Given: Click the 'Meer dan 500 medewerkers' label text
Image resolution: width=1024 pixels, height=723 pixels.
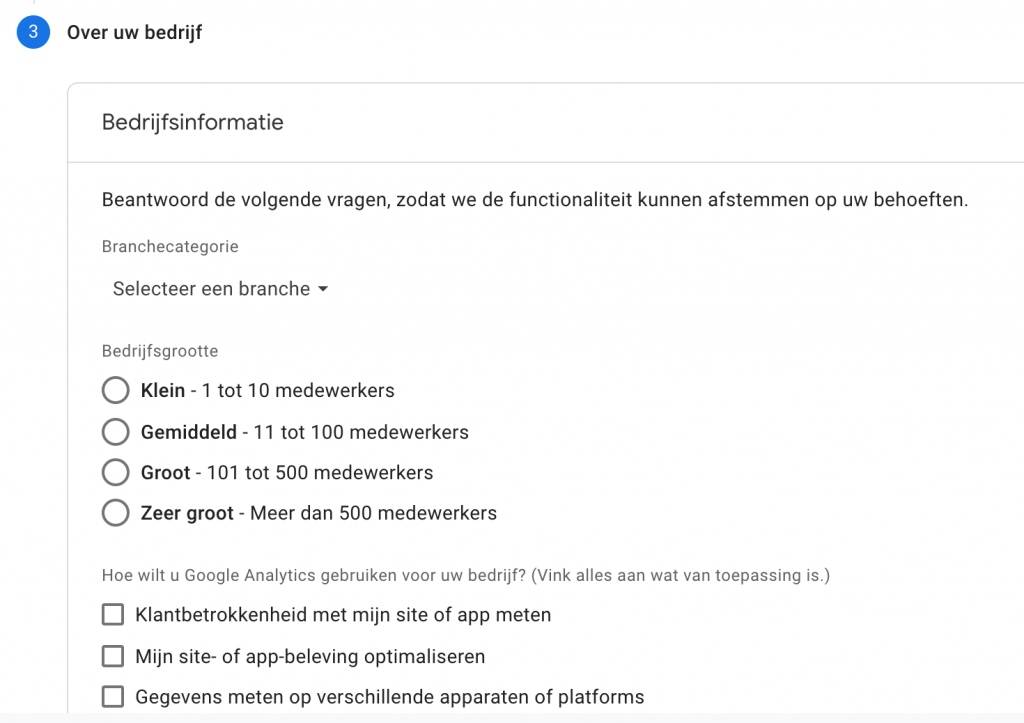Looking at the screenshot, I should [374, 513].
